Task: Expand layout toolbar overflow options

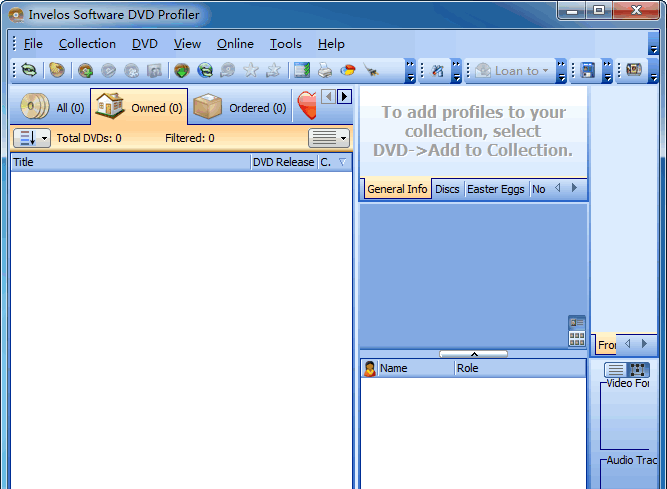Action: tap(607, 71)
